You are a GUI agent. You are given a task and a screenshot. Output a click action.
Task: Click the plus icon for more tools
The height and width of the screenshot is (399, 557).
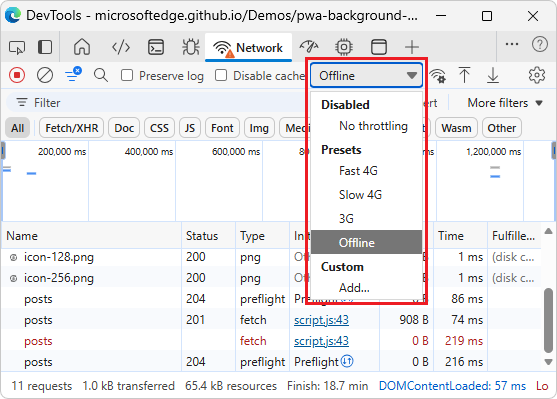(x=412, y=47)
